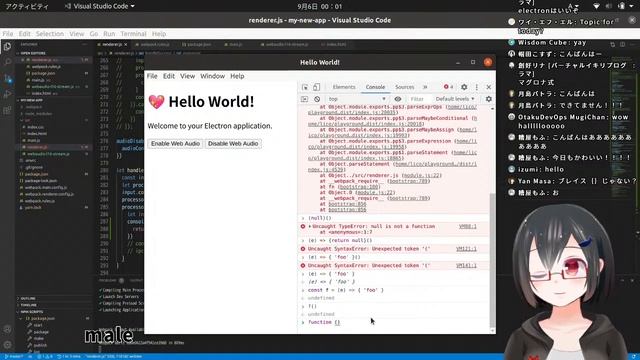Click the DevTools console vertical scrollbar
The height and width of the screenshot is (360, 640).
point(492,261)
